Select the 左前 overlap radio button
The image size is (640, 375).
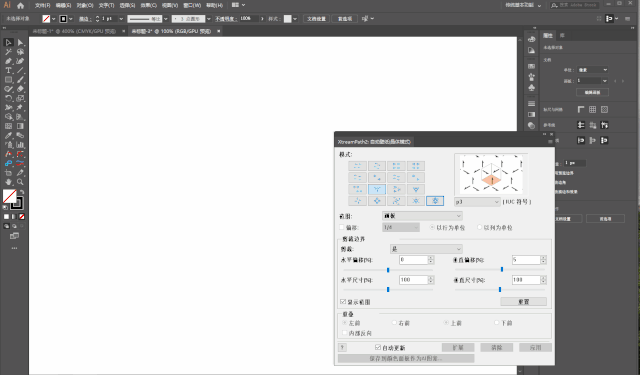[x=345, y=322]
